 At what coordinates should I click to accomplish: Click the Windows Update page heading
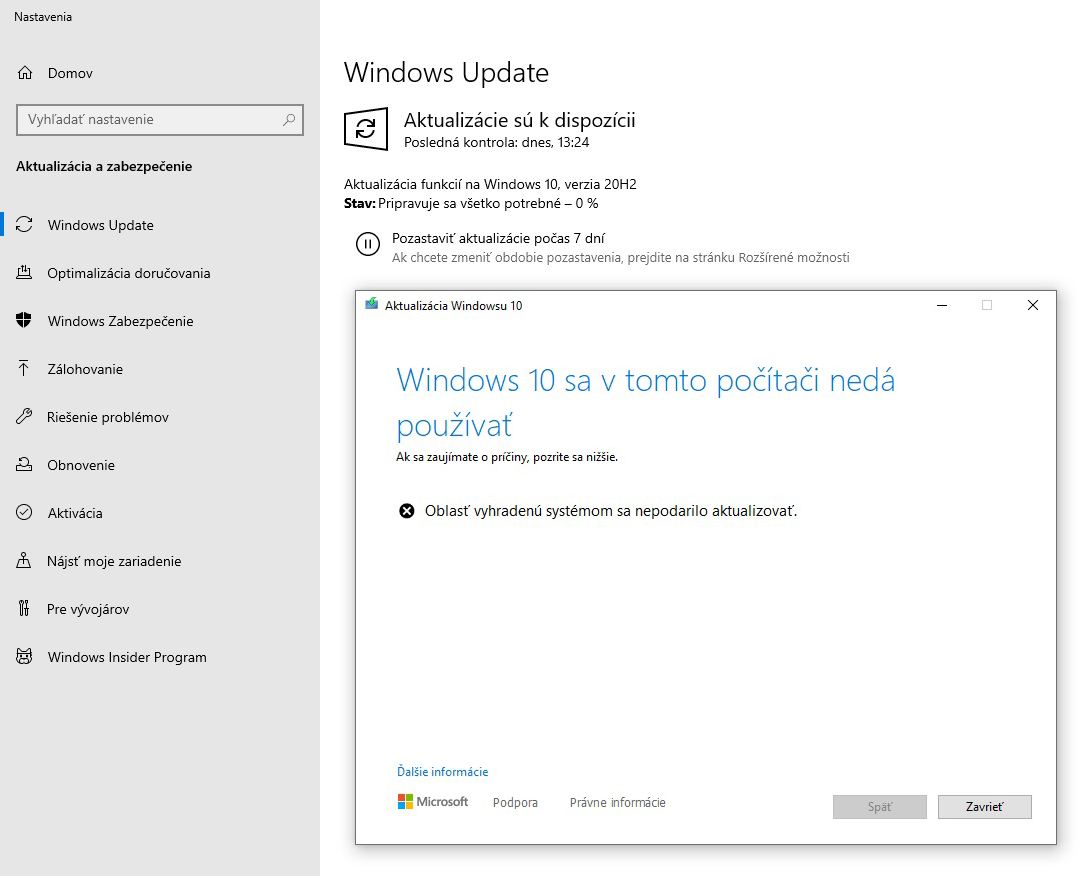446,73
